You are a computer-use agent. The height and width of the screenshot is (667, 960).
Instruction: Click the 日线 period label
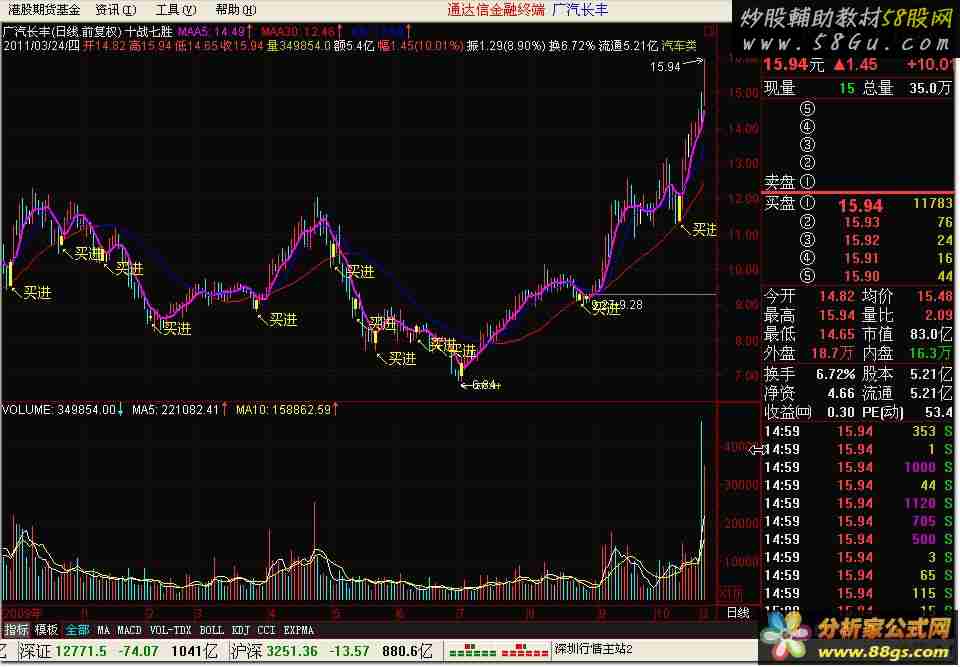[x=738, y=612]
